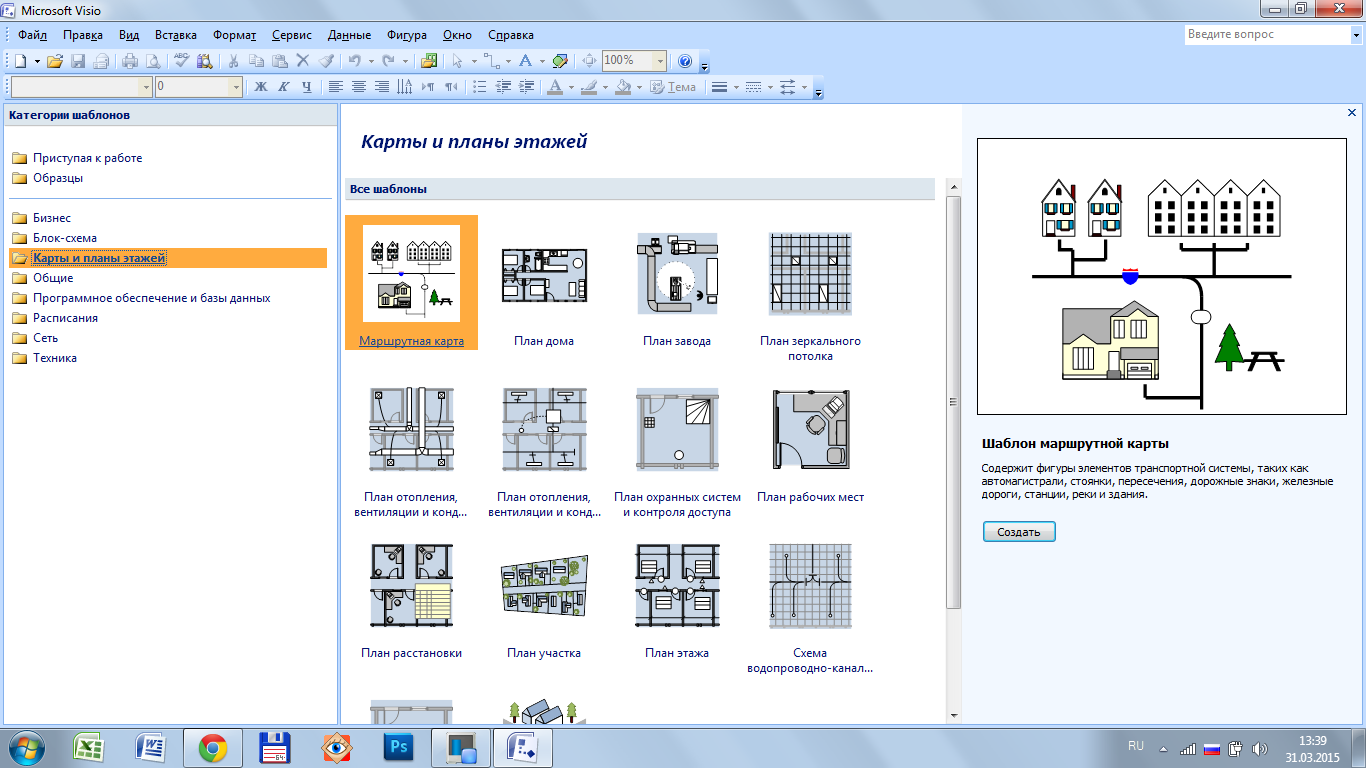Open the Файл menu

click(x=32, y=35)
